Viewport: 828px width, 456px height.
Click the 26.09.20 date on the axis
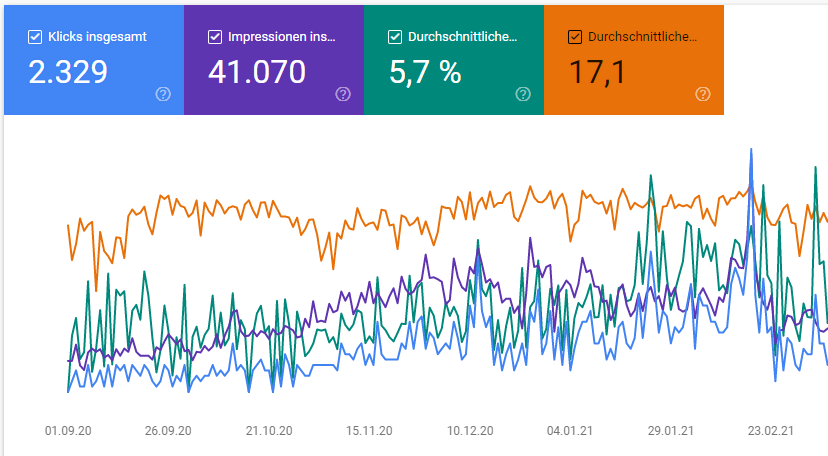[169, 430]
